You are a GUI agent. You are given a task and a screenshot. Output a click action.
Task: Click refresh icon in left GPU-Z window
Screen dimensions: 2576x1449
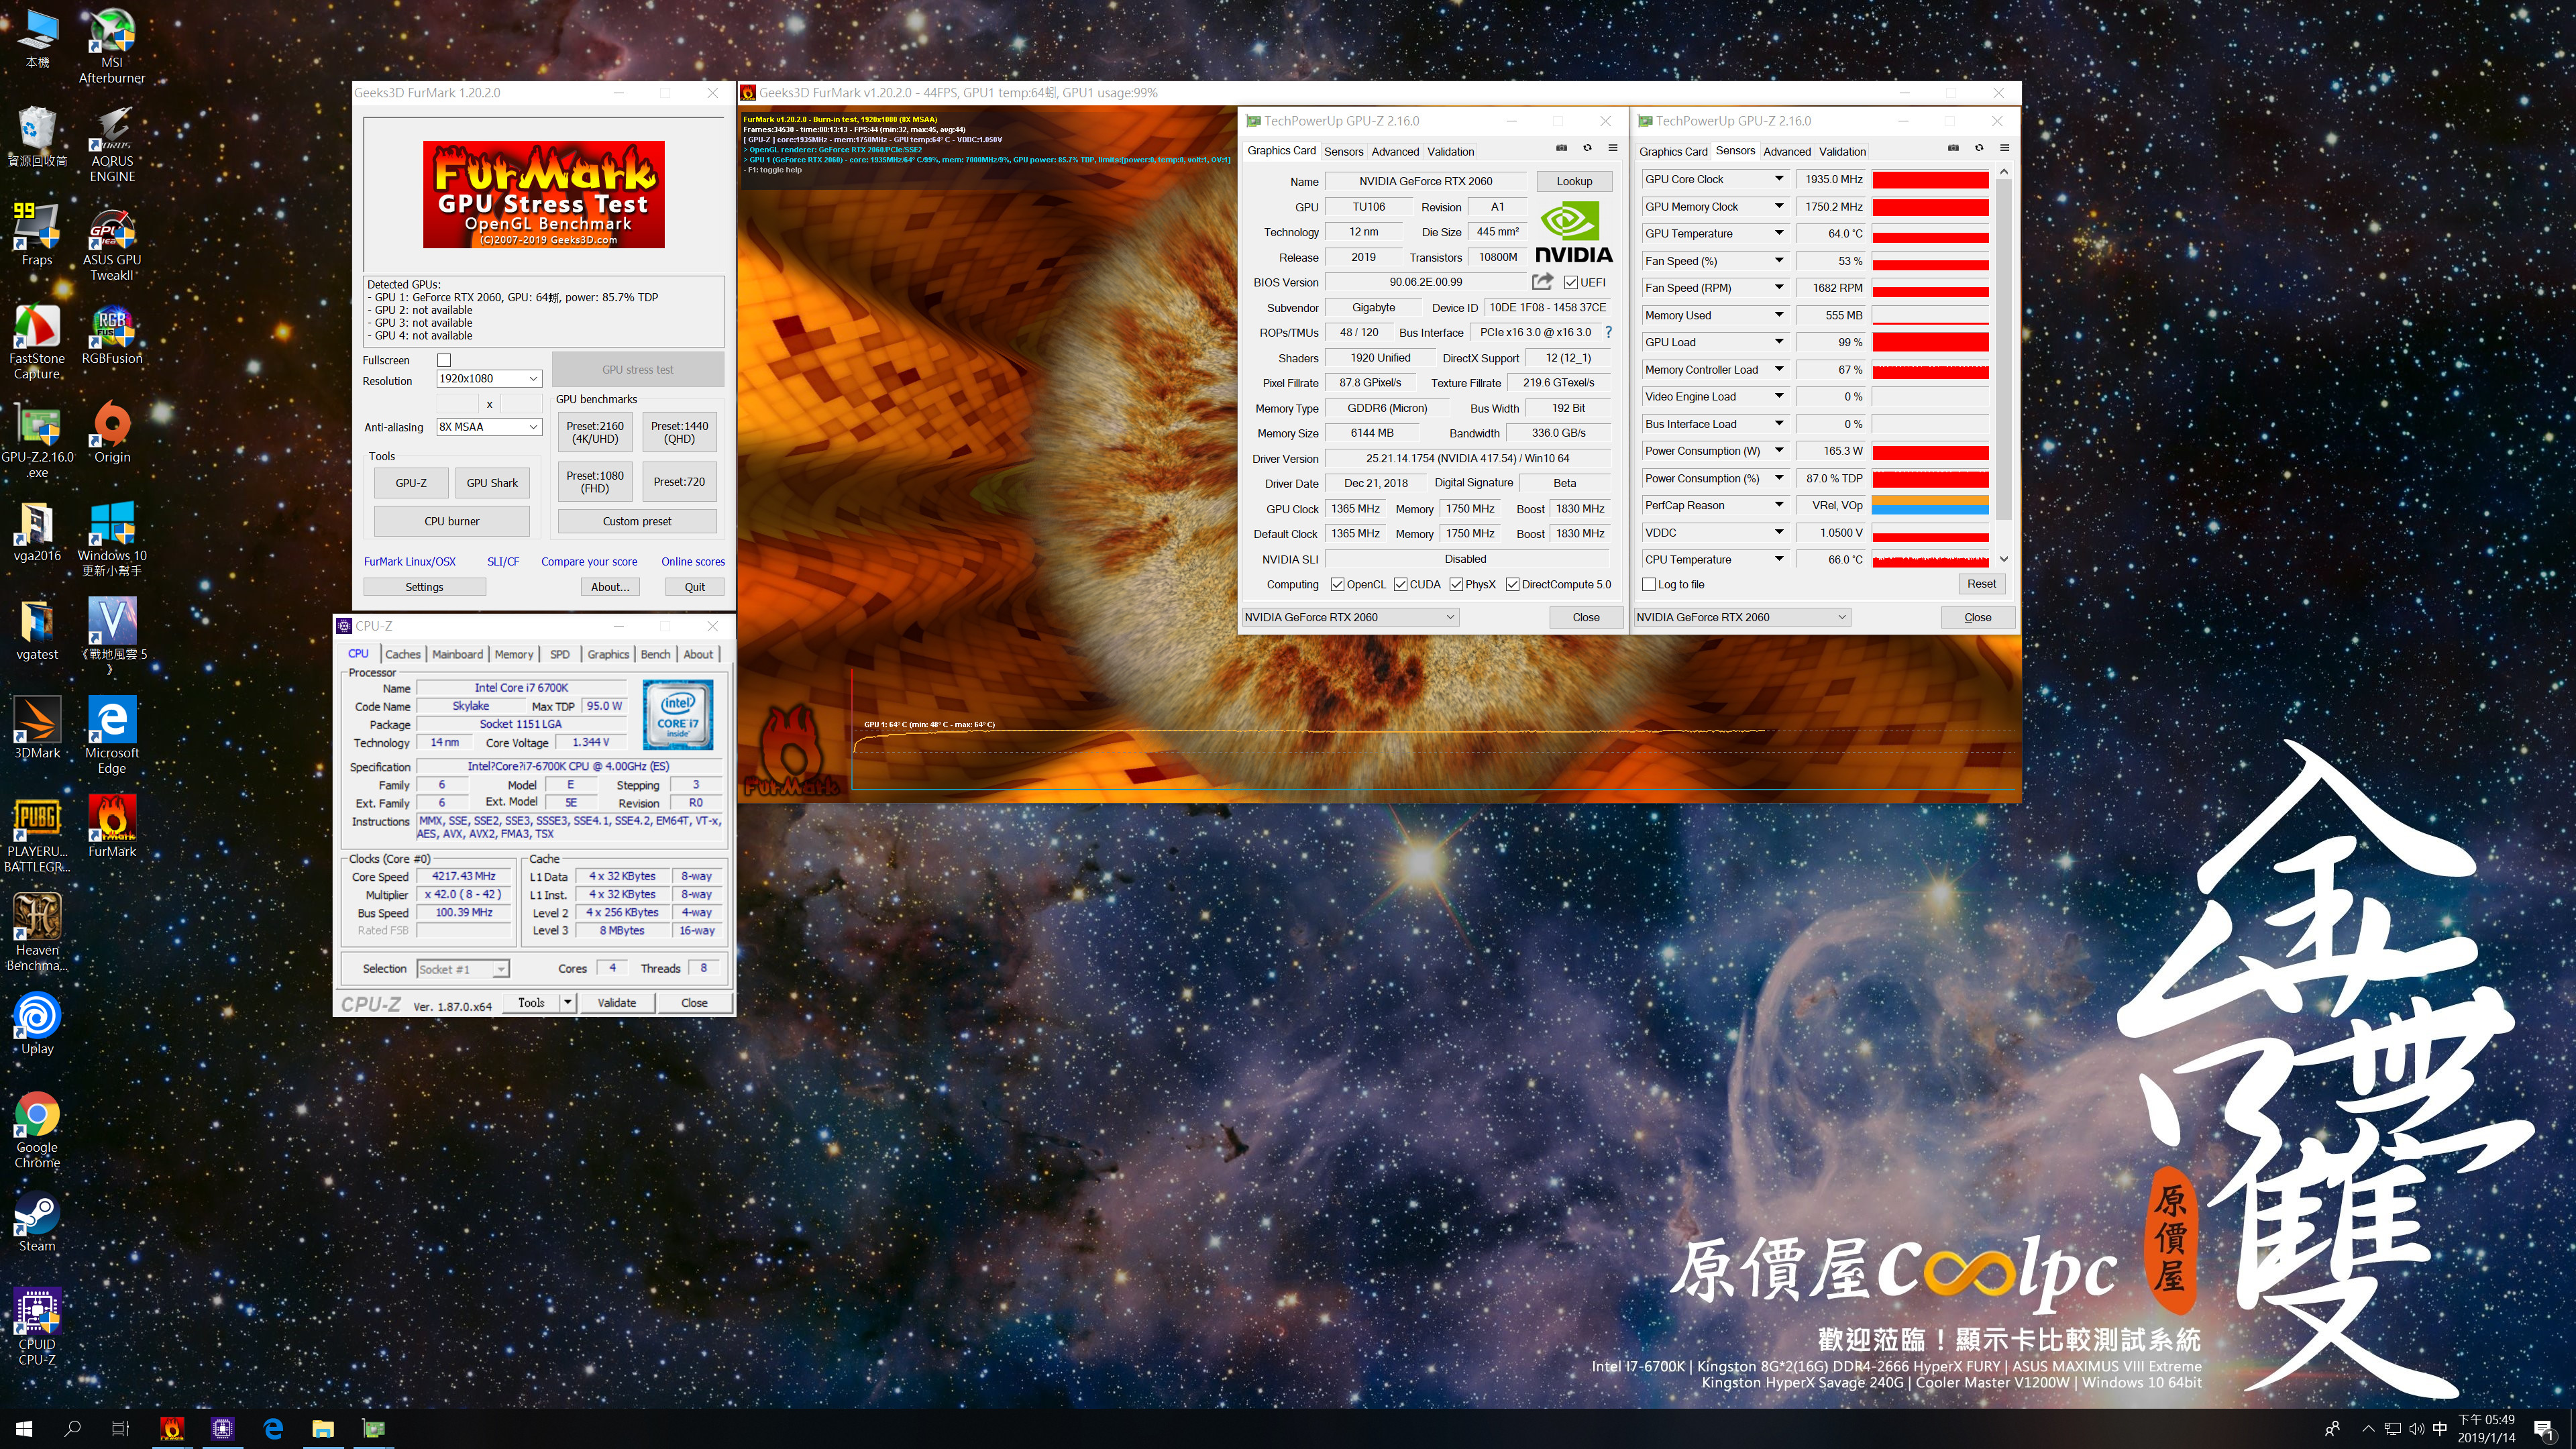[x=1587, y=148]
